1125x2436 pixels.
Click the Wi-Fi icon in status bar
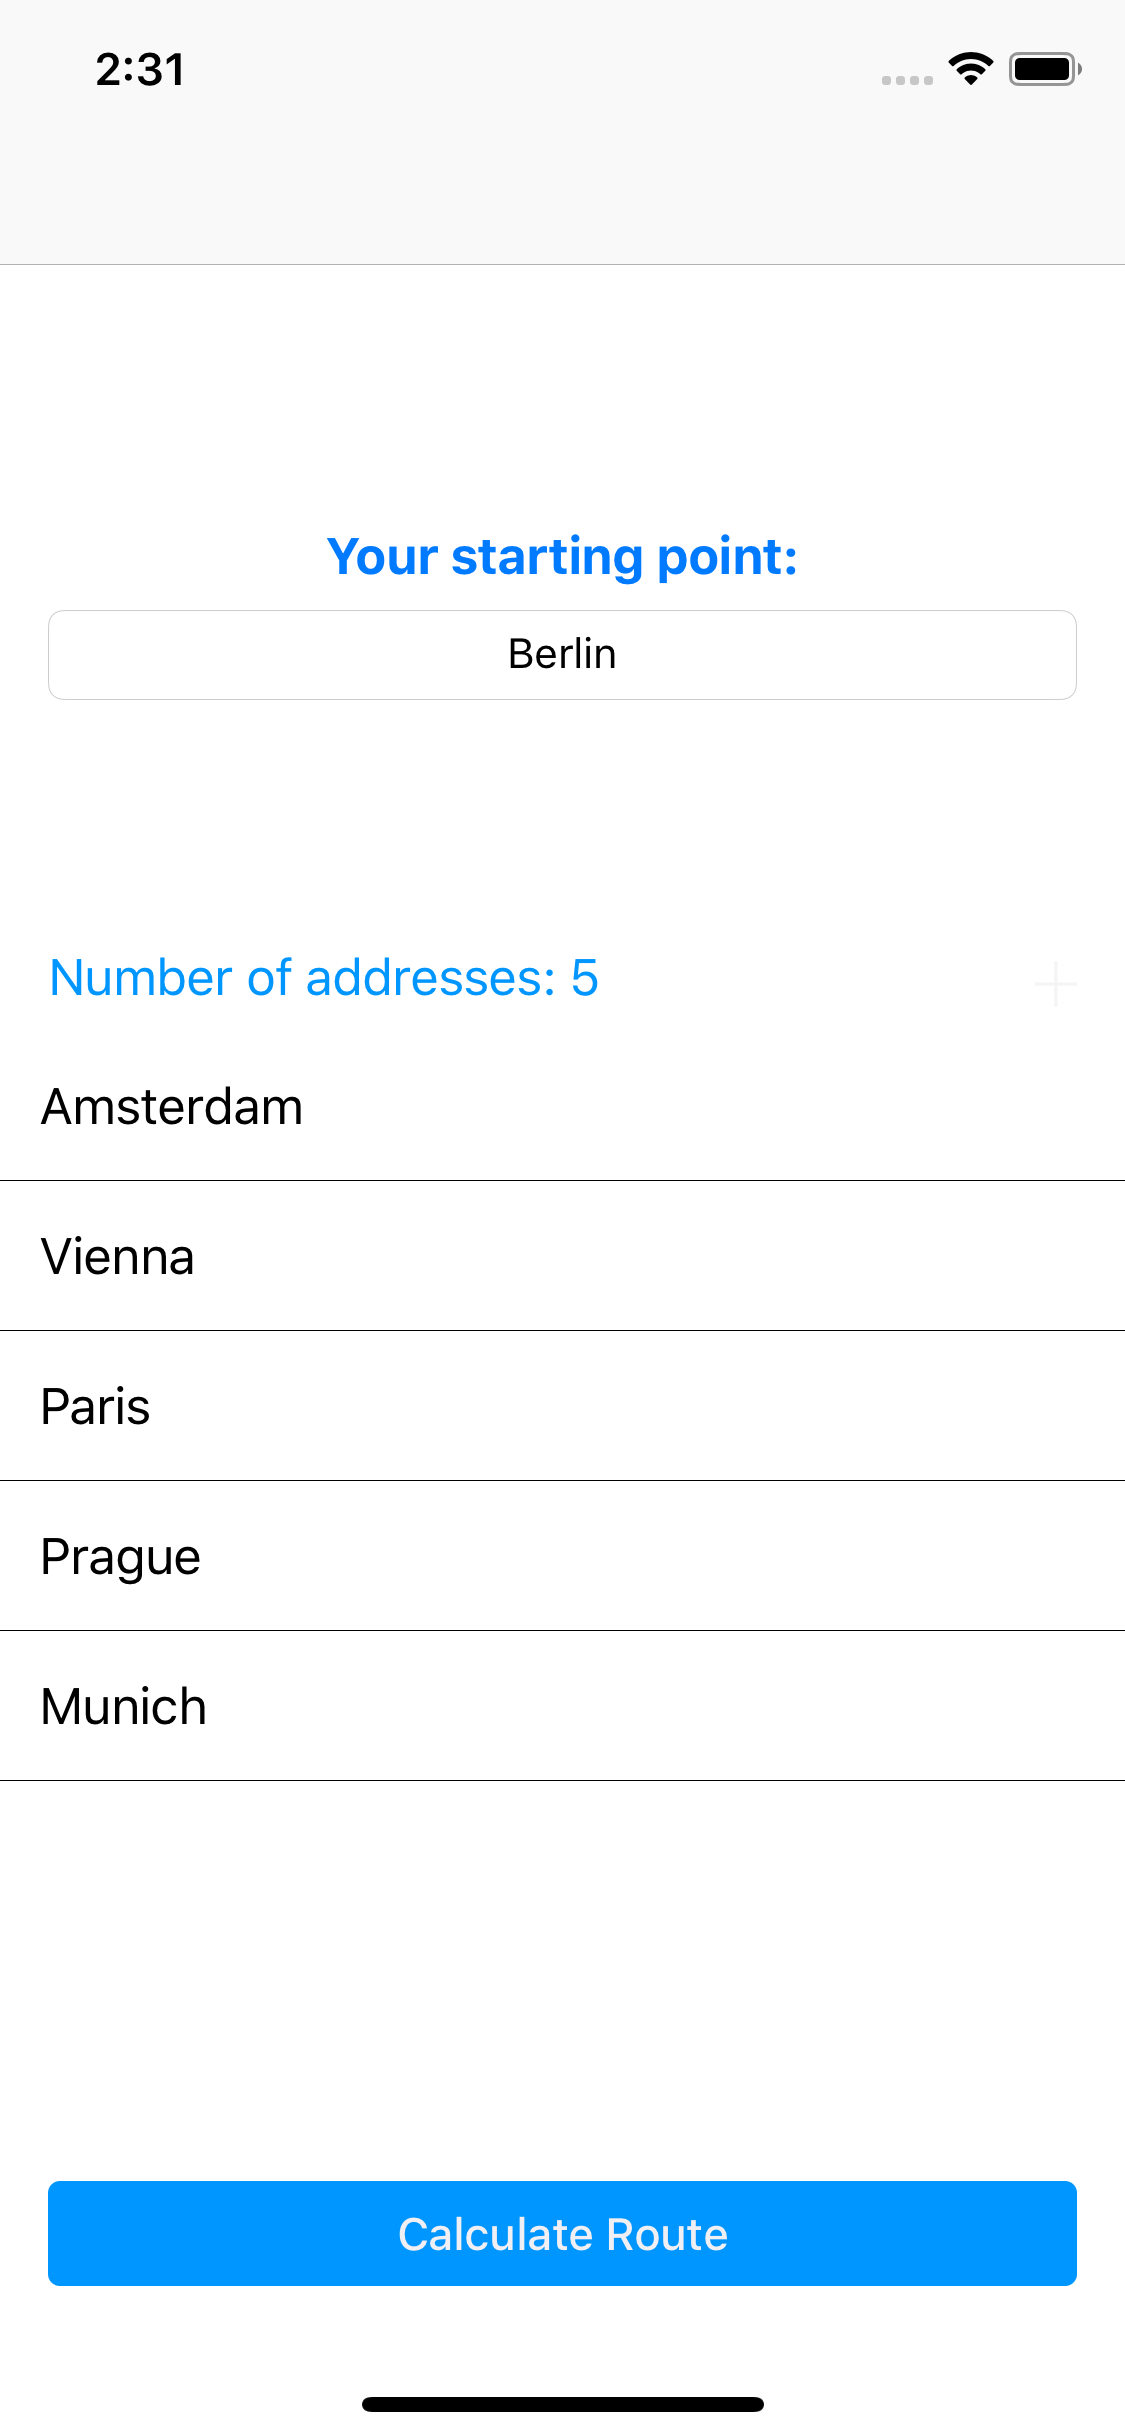967,68
